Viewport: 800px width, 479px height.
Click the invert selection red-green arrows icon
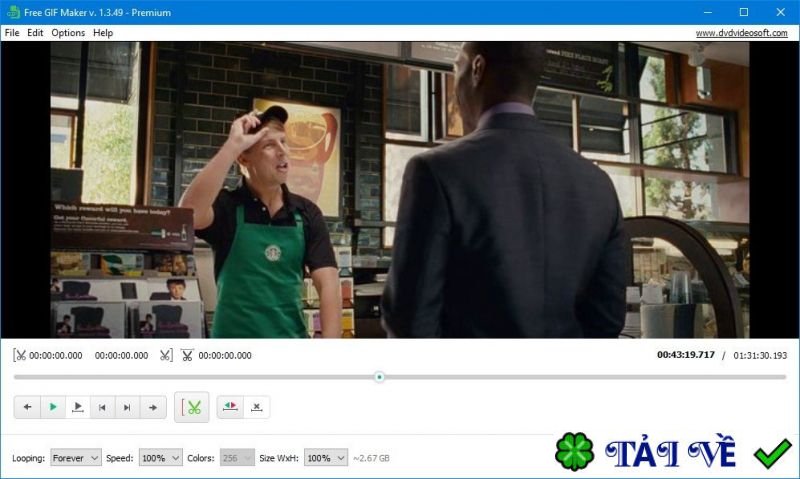[231, 407]
